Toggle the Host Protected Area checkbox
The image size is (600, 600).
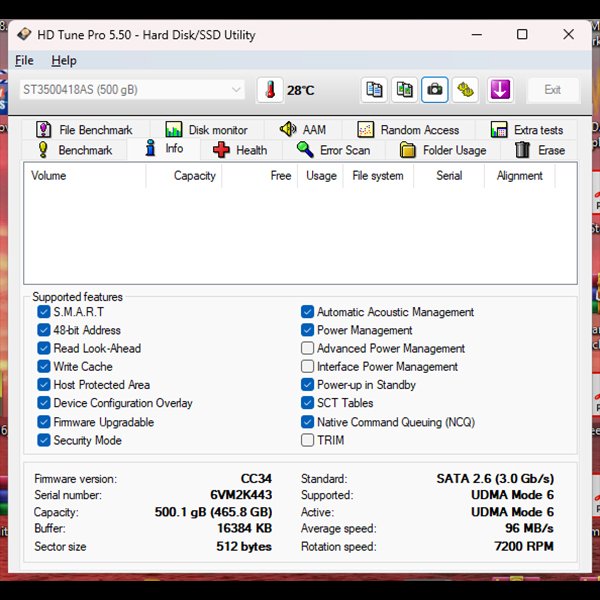tap(44, 385)
